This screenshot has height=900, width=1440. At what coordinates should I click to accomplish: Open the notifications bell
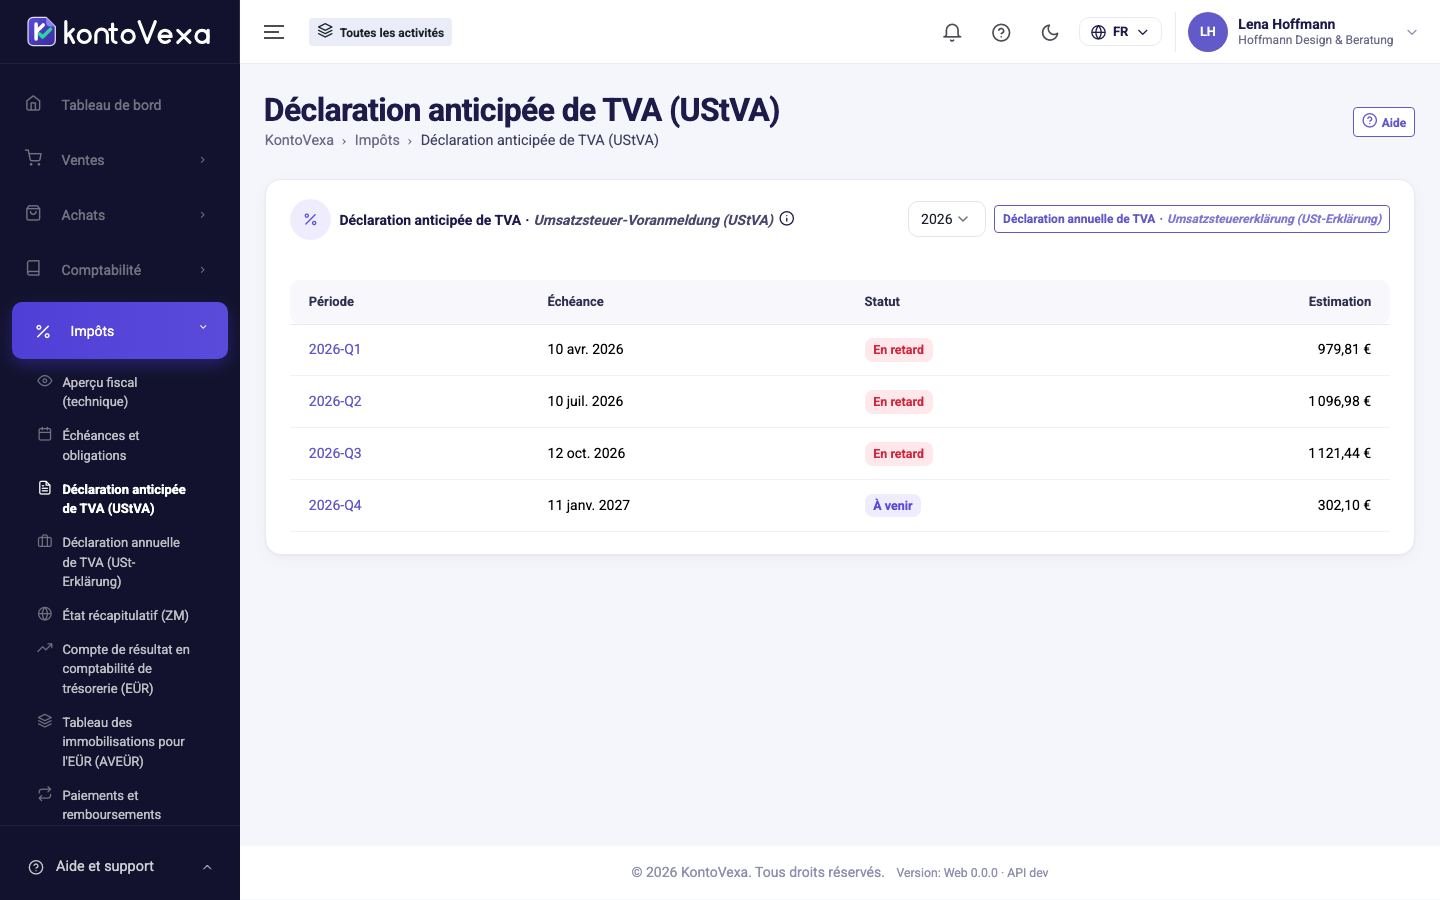952,32
